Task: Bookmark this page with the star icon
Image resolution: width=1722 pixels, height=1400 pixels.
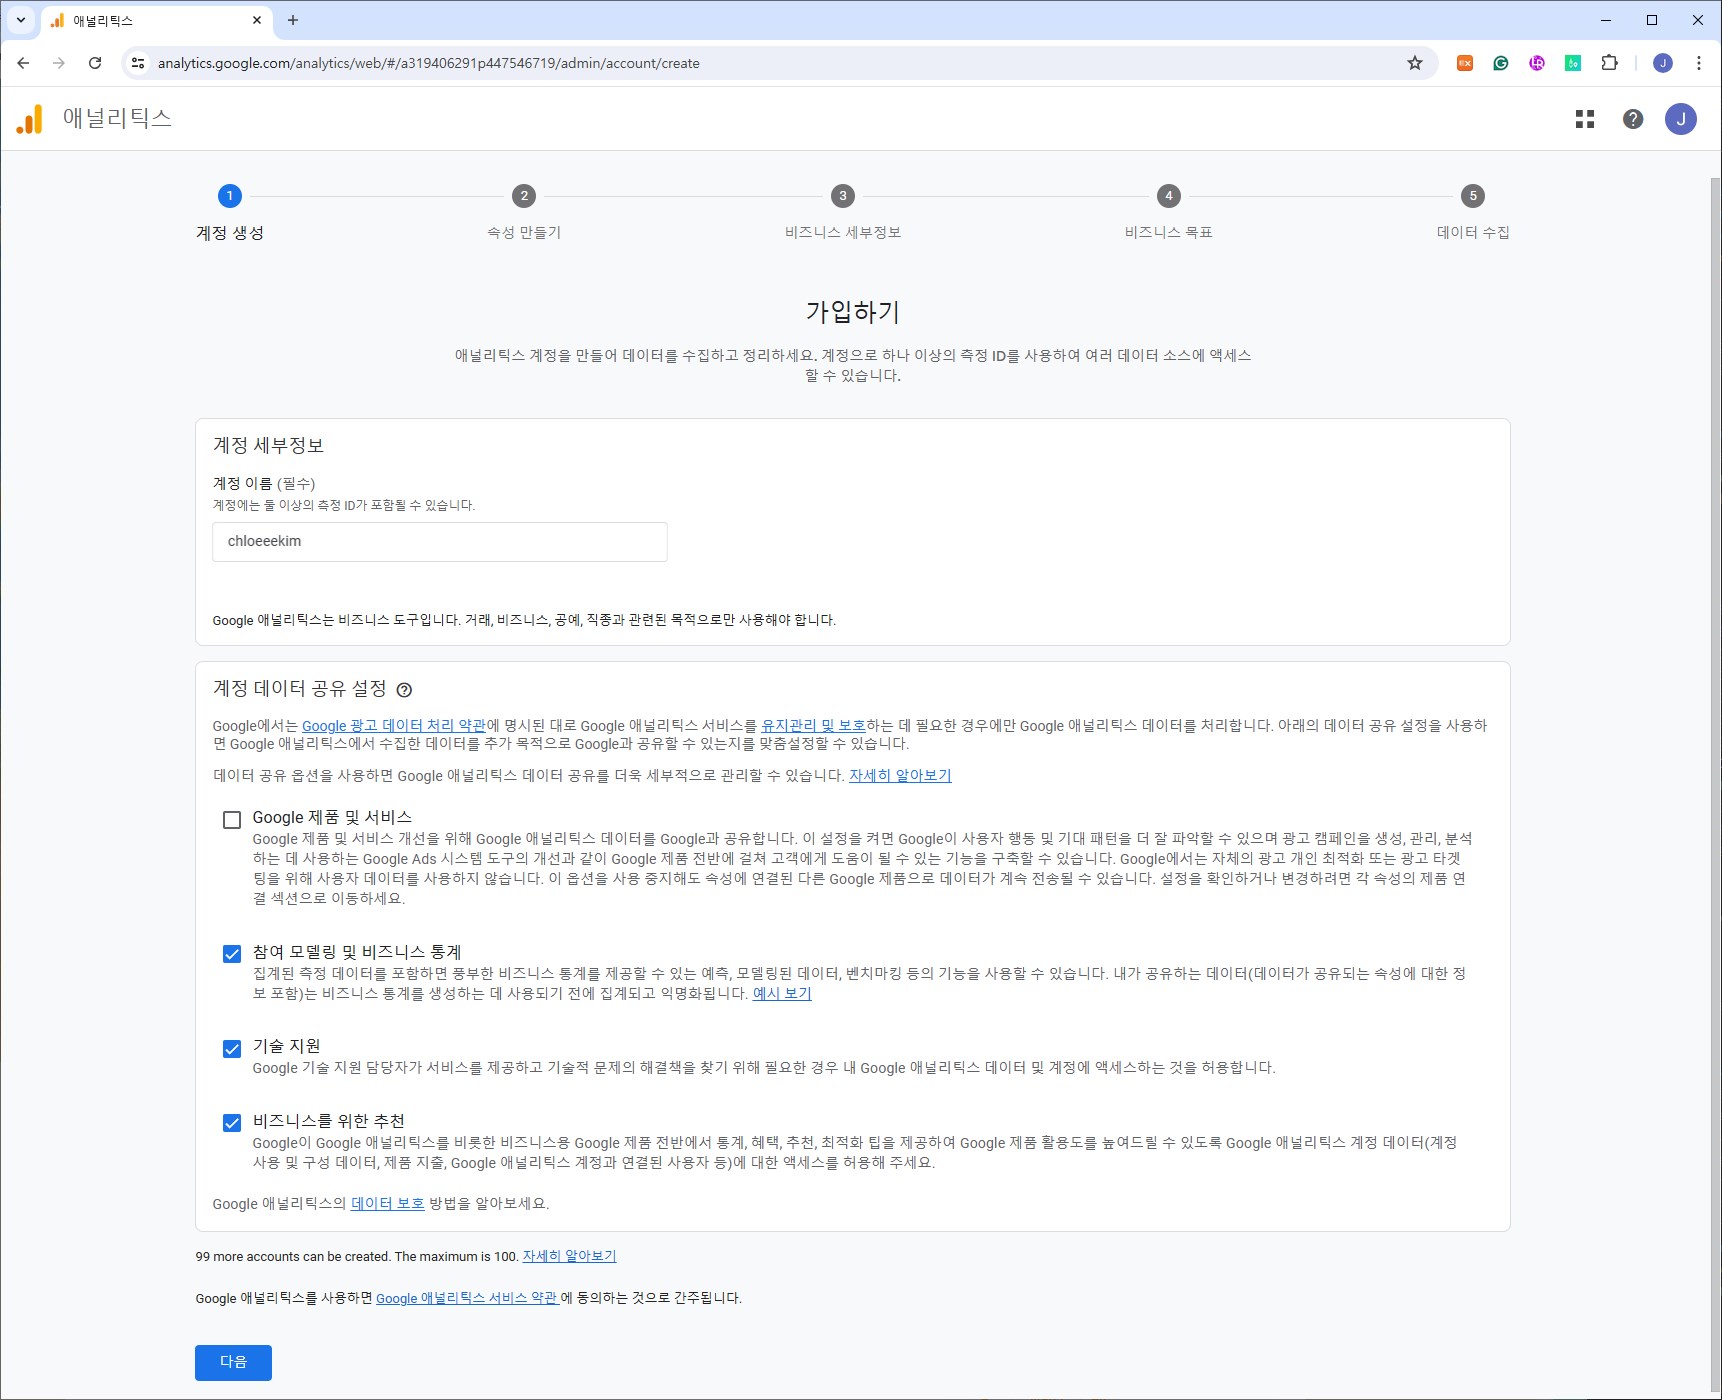Action: pyautogui.click(x=1415, y=63)
